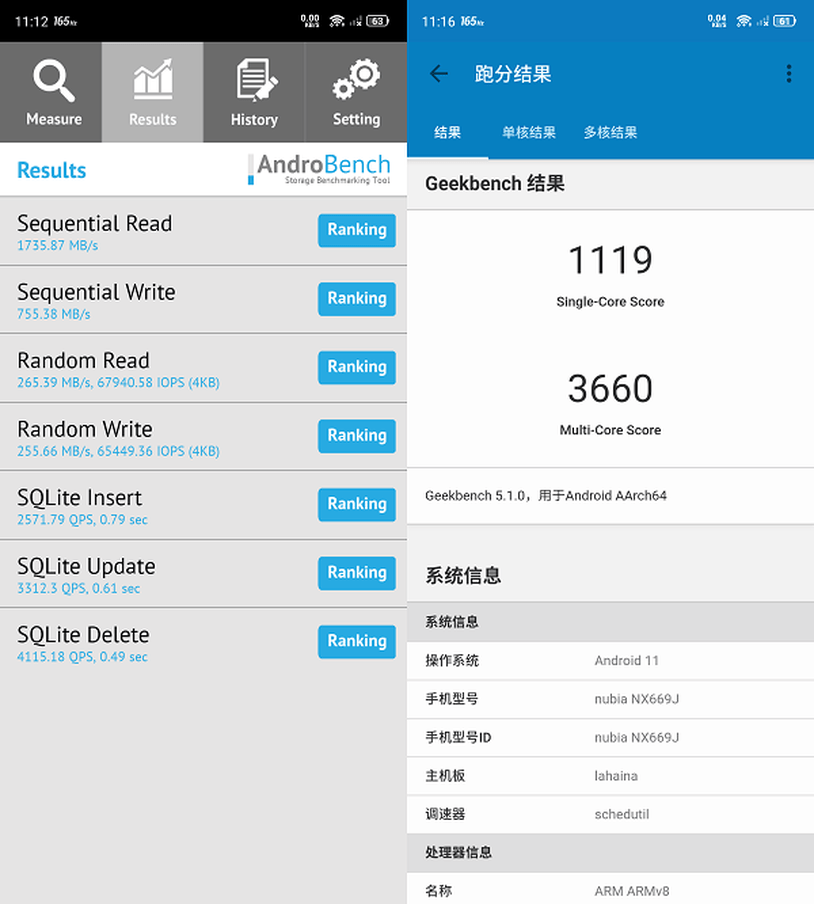Viewport: 814px width, 904px height.
Task: Open Ranking for SQLite Delete
Action: [357, 642]
